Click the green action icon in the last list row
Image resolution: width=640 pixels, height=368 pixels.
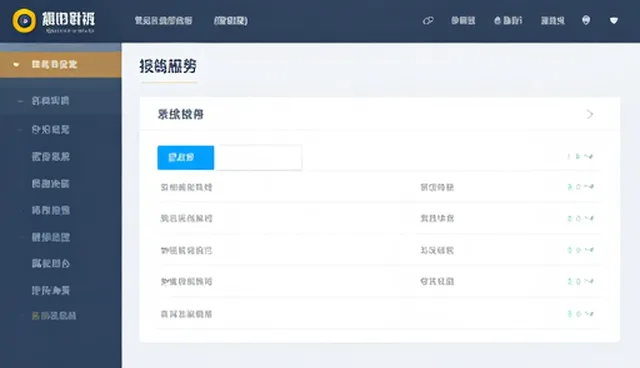point(570,314)
